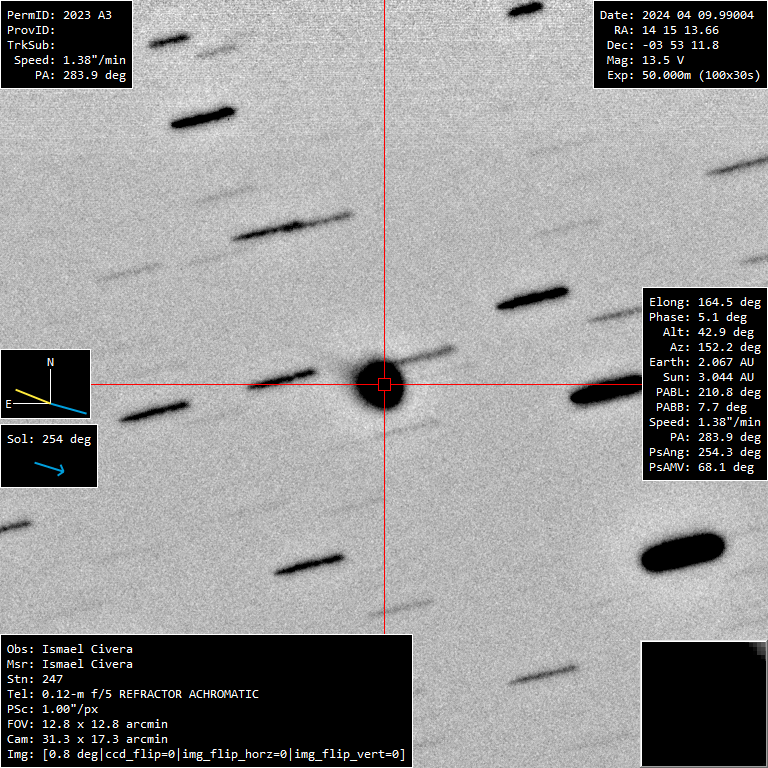
Task: Click the 'PSc: 1.00"/px' line
Action: coord(52,709)
